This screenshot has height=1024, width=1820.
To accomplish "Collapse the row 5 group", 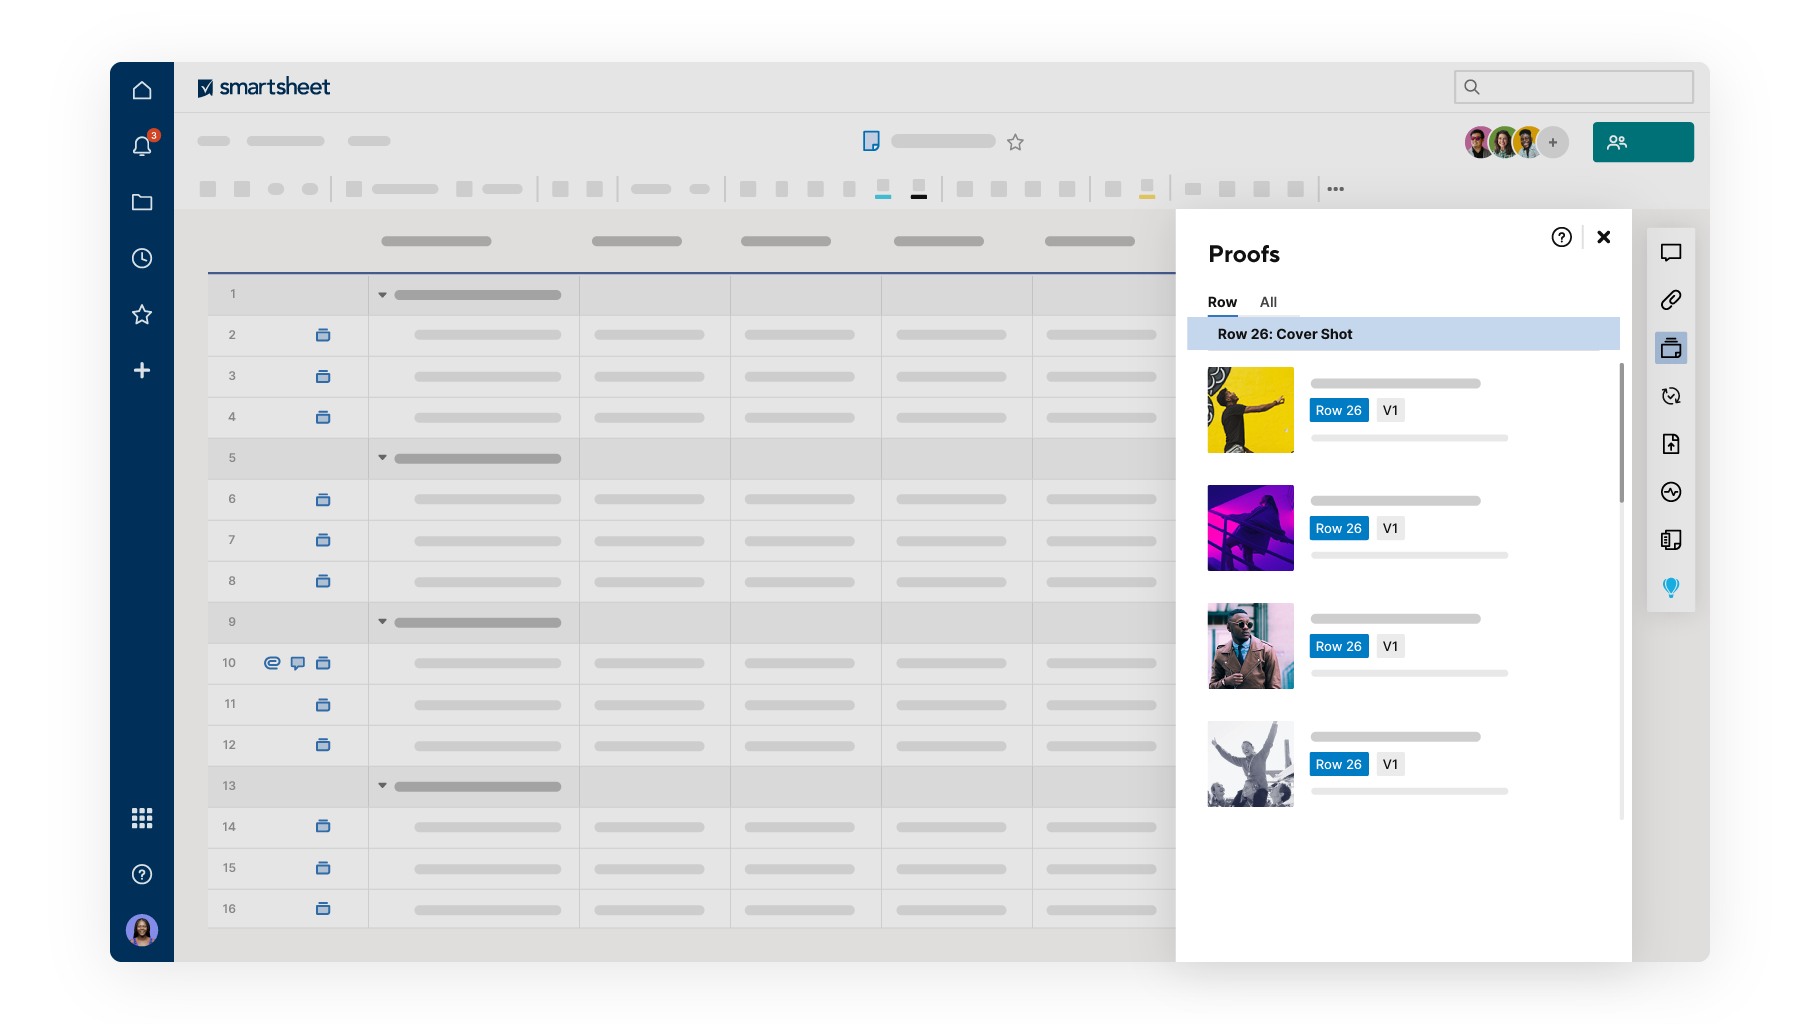I will [382, 457].
